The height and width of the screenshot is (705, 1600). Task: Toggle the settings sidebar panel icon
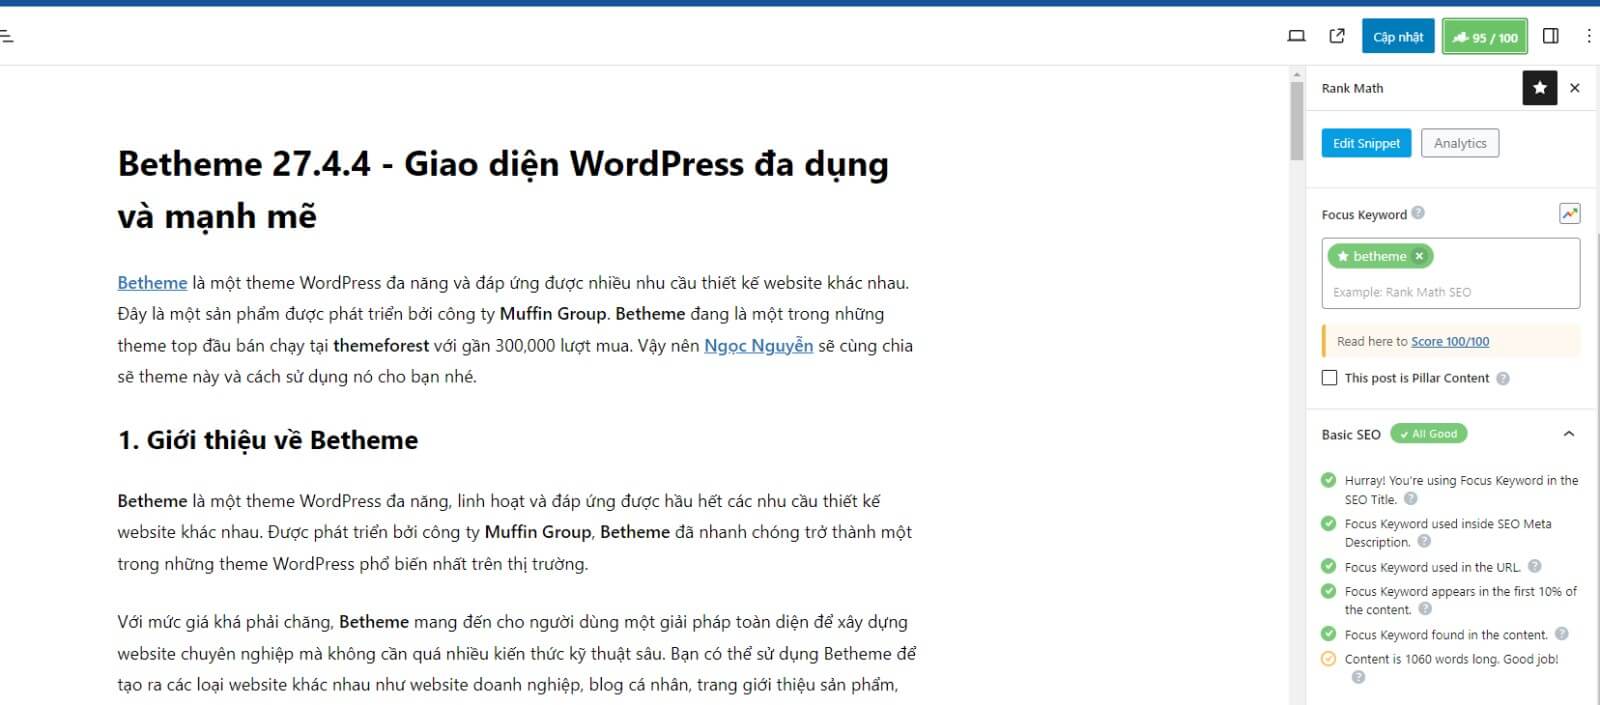(1551, 37)
